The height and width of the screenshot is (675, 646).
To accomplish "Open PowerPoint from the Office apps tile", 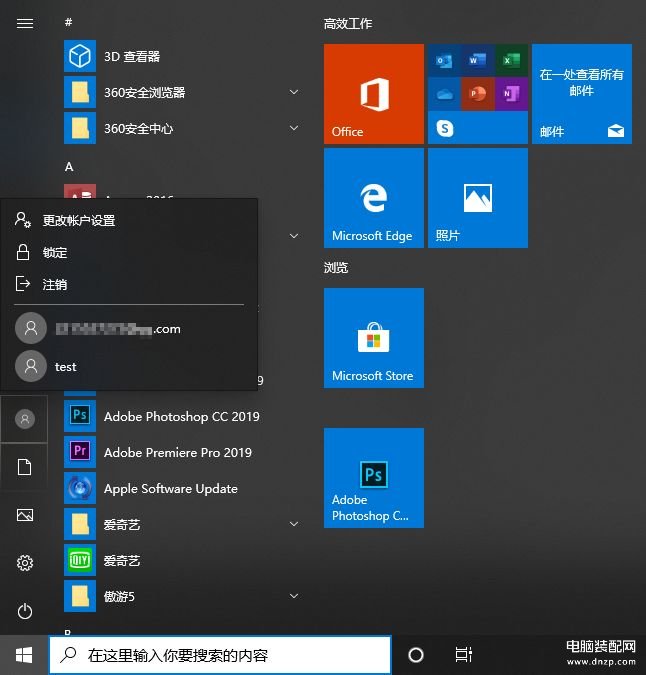I will coord(477,94).
